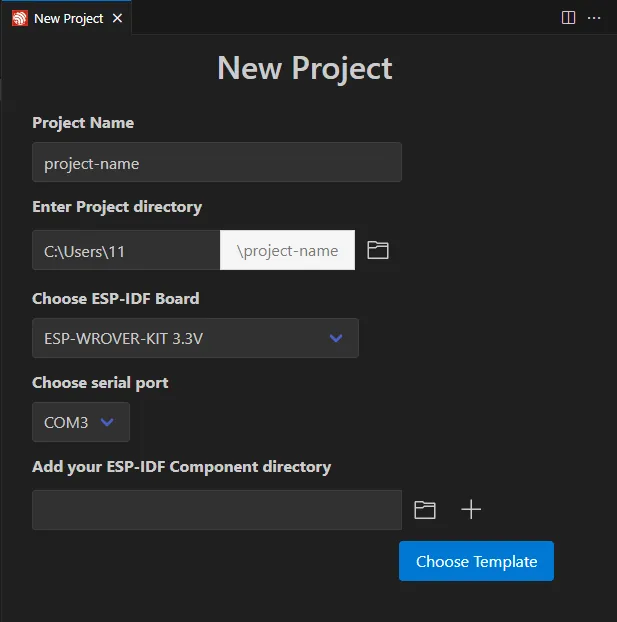
Task: Click the chevron on the ESP-WROVER-KIT board selector
Action: (x=337, y=338)
